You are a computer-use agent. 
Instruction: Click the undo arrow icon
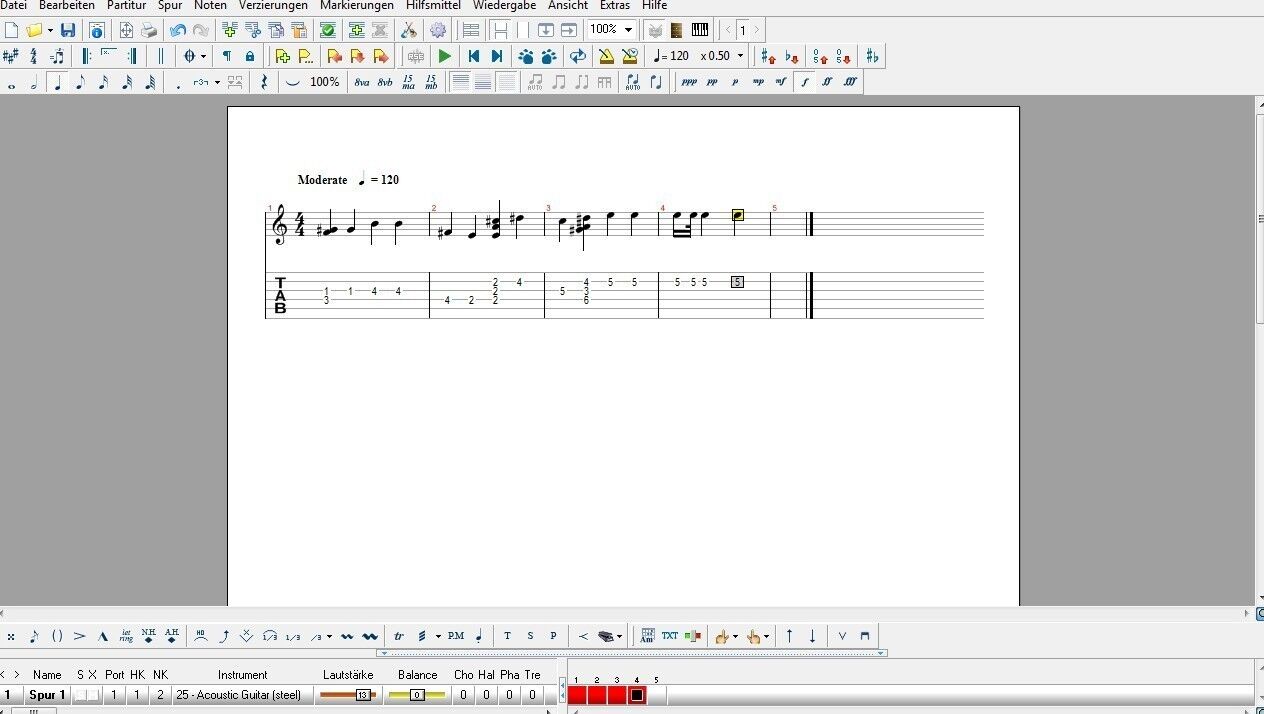(x=178, y=30)
